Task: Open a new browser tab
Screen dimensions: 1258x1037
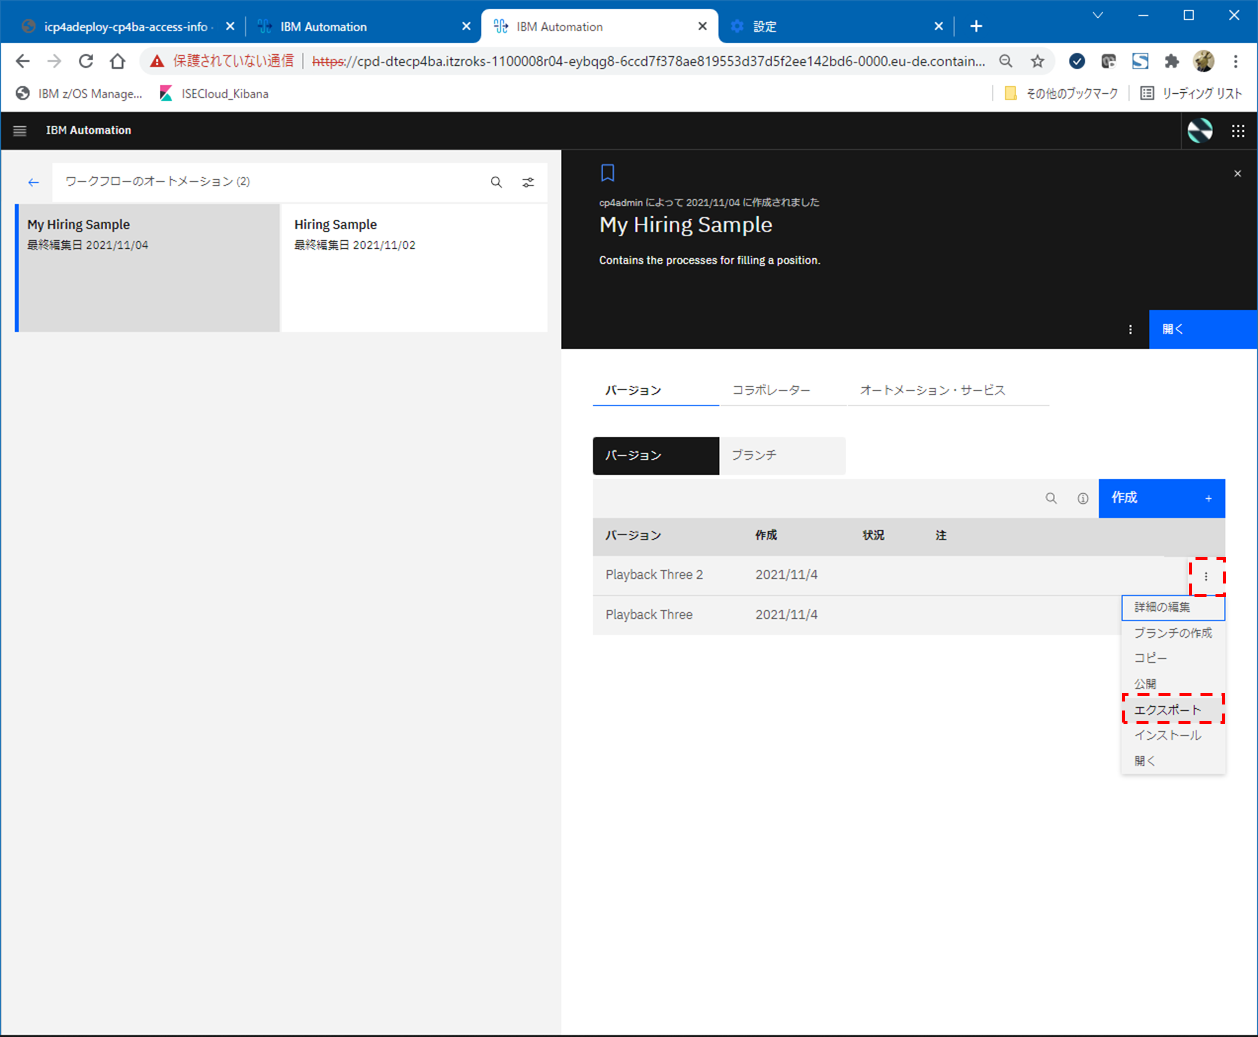Action: tap(976, 26)
